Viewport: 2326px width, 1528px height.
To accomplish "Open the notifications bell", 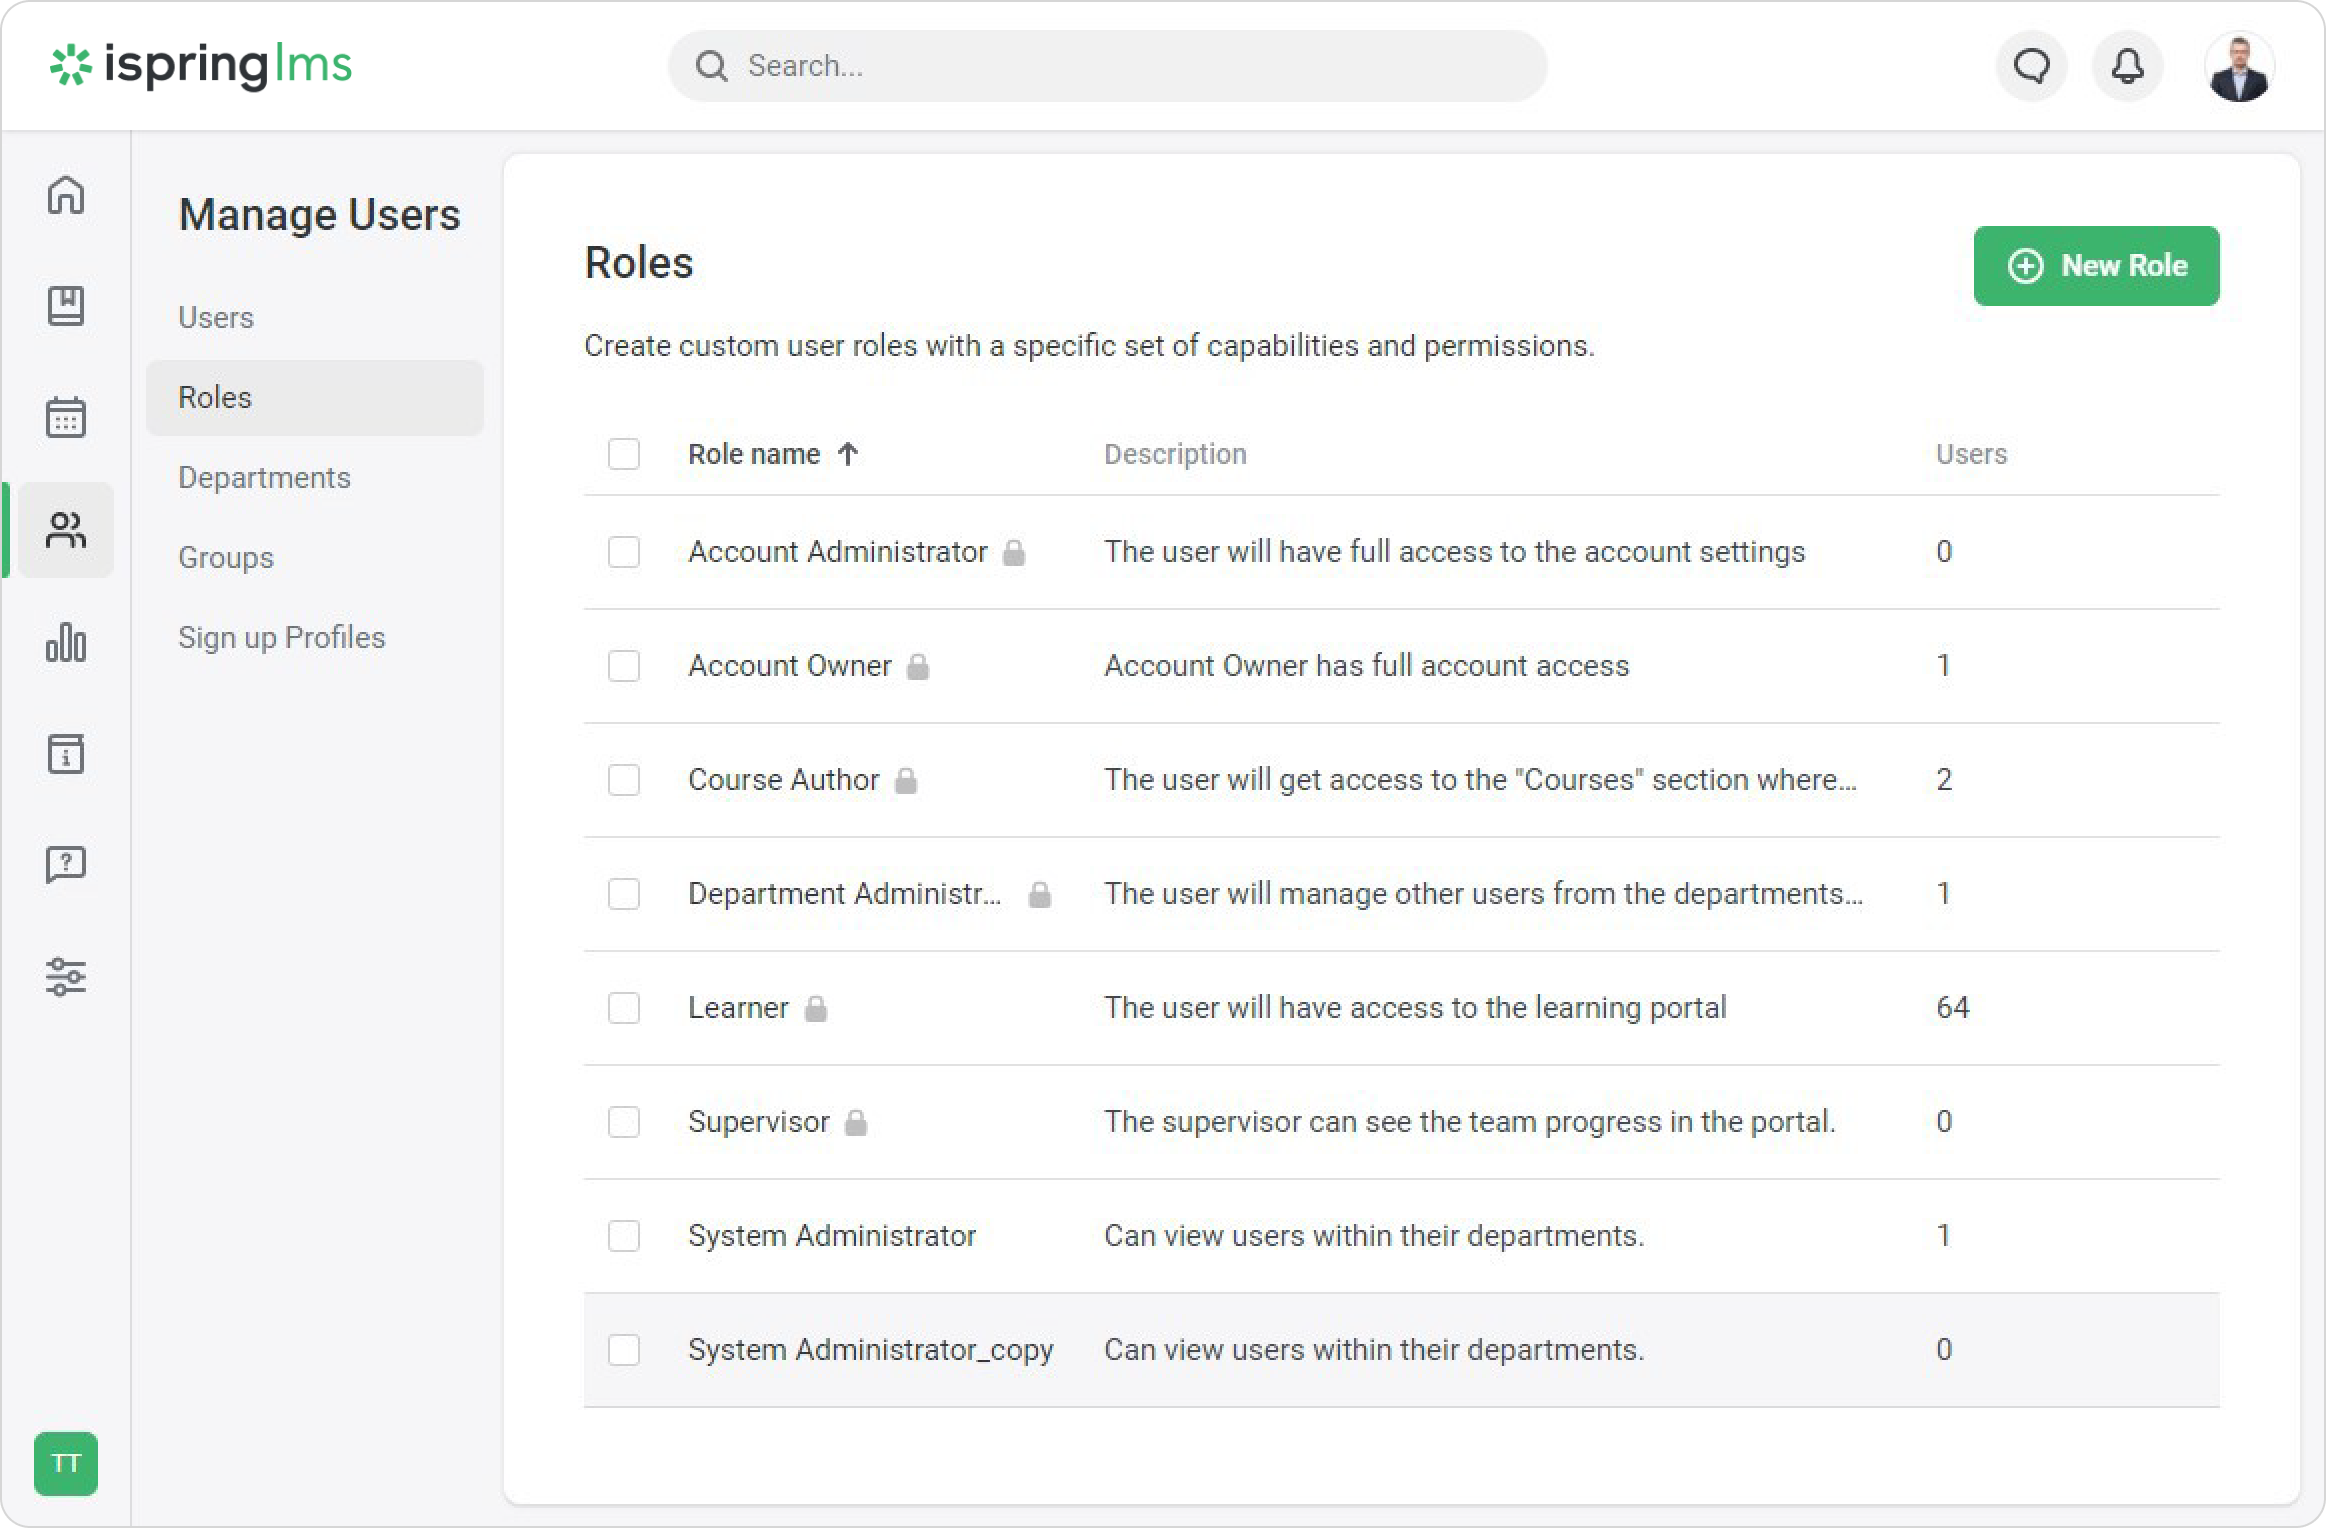I will pos(2127,66).
